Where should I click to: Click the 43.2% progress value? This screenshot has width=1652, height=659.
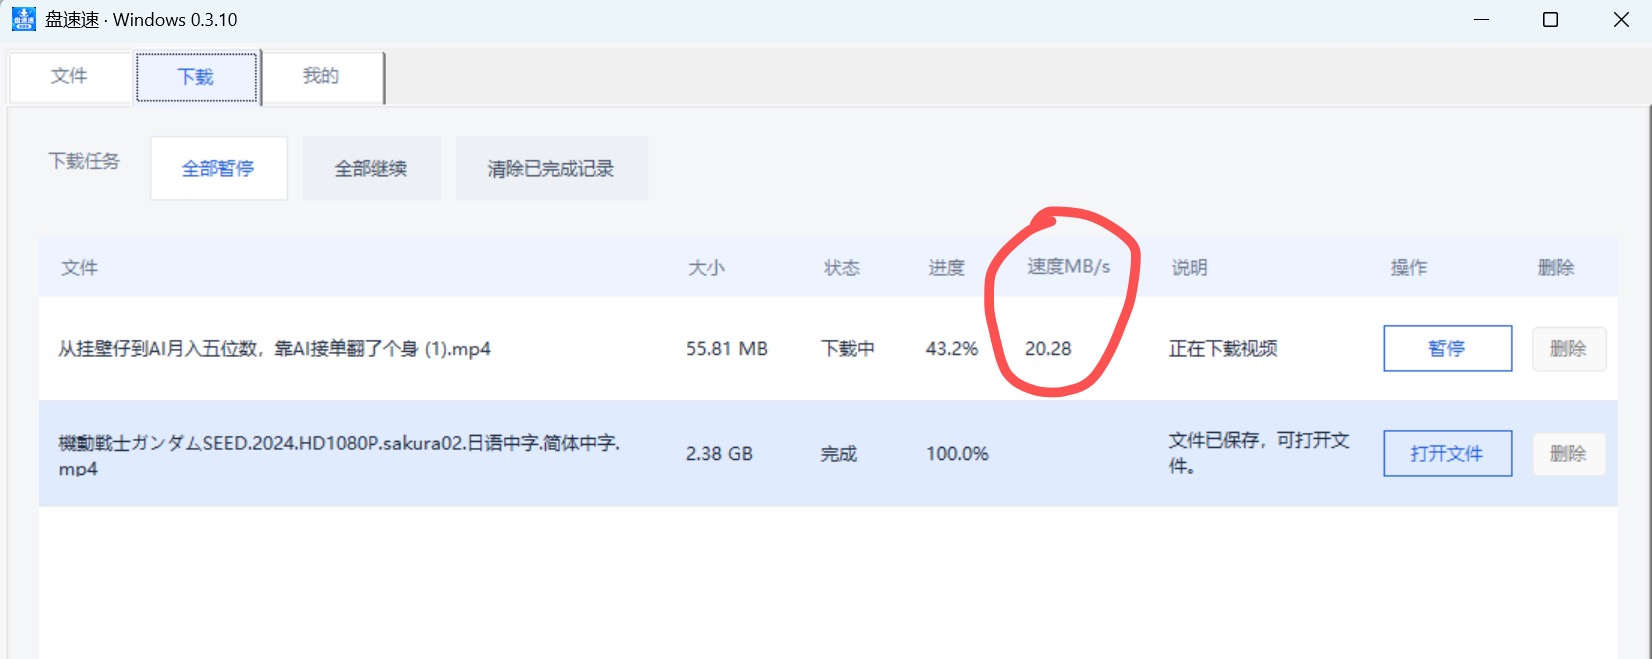[952, 348]
